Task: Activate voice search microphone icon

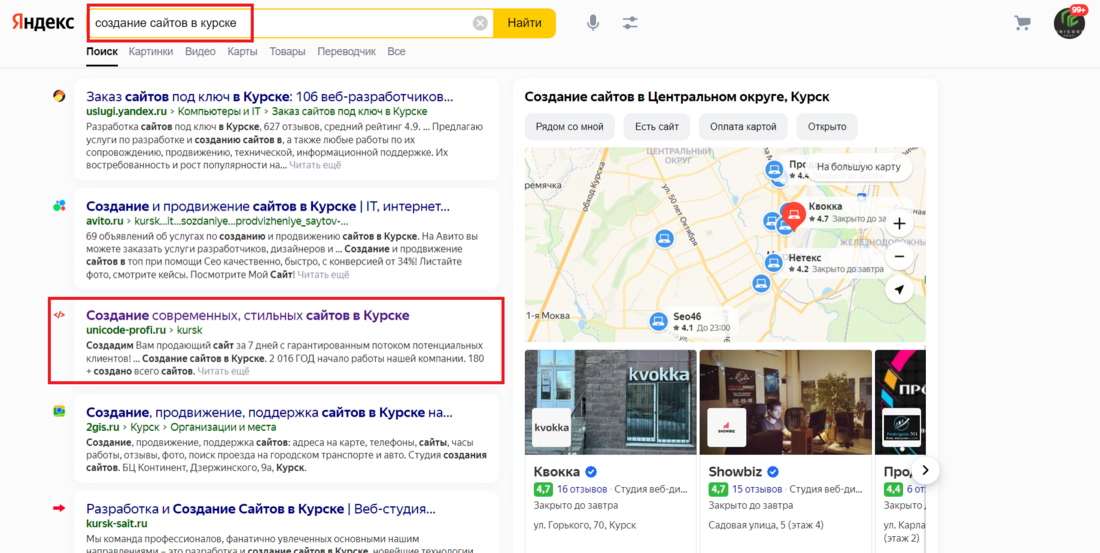Action: (x=593, y=23)
